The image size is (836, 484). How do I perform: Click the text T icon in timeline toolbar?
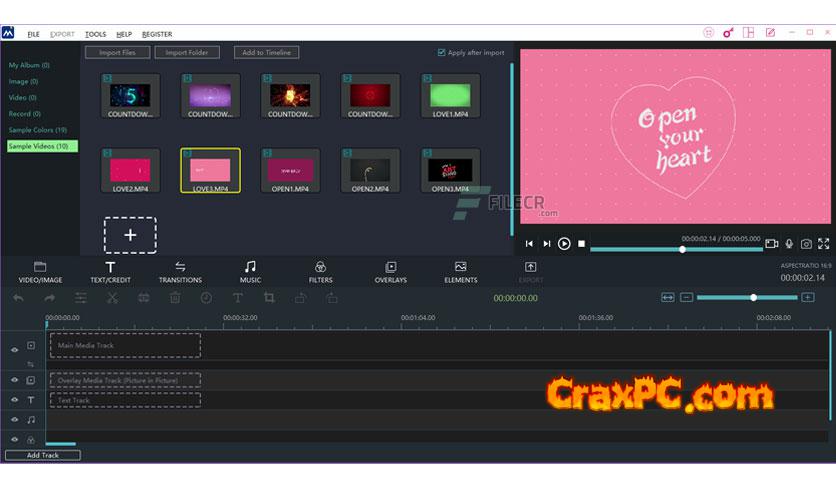pyautogui.click(x=238, y=298)
